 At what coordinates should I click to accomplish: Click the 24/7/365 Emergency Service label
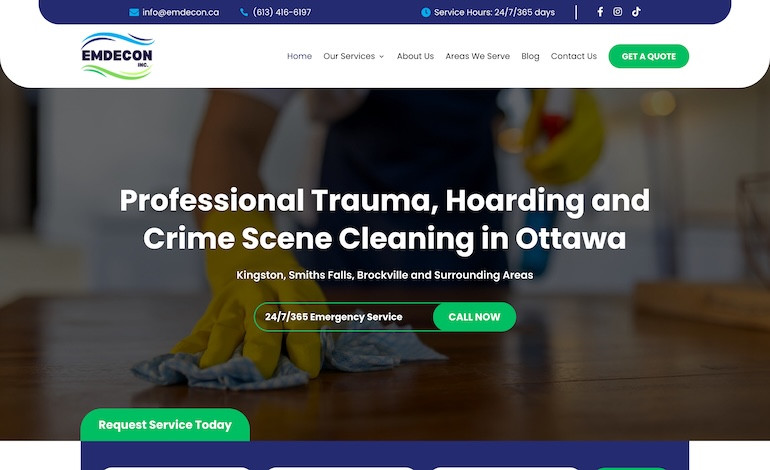(334, 317)
